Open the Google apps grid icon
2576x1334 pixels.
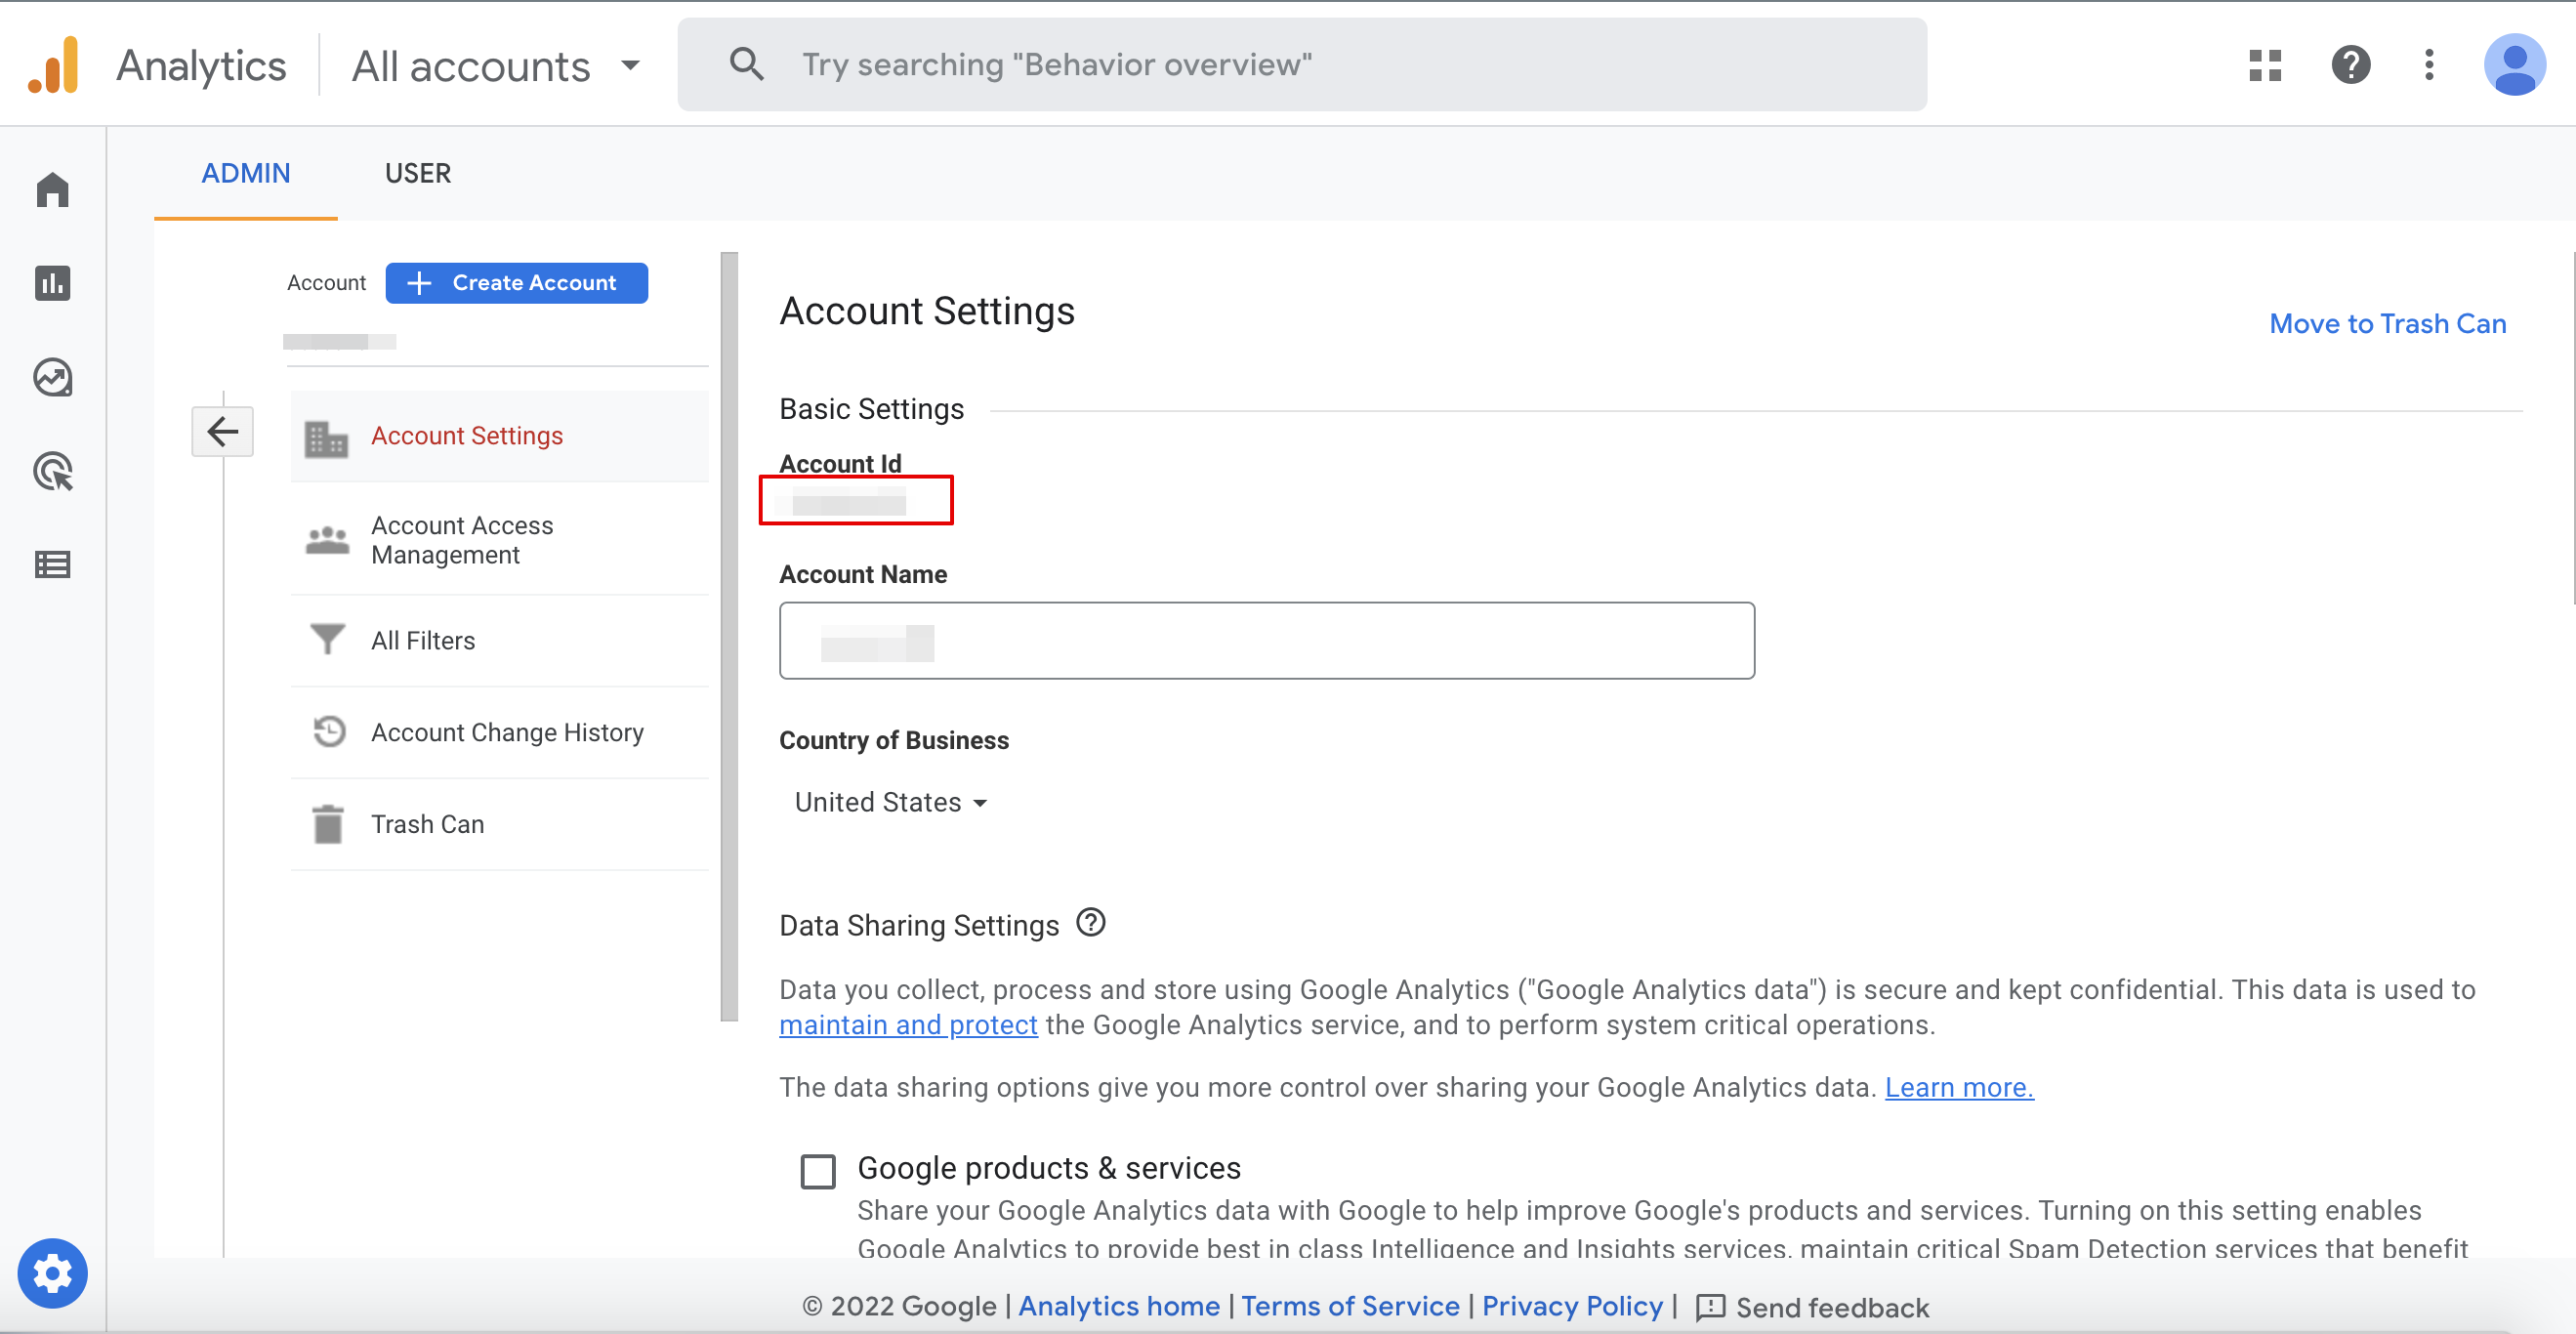click(2265, 65)
